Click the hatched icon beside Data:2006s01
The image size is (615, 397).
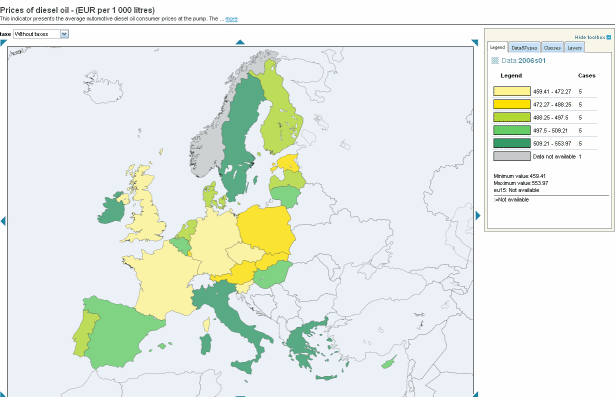pyautogui.click(x=495, y=60)
